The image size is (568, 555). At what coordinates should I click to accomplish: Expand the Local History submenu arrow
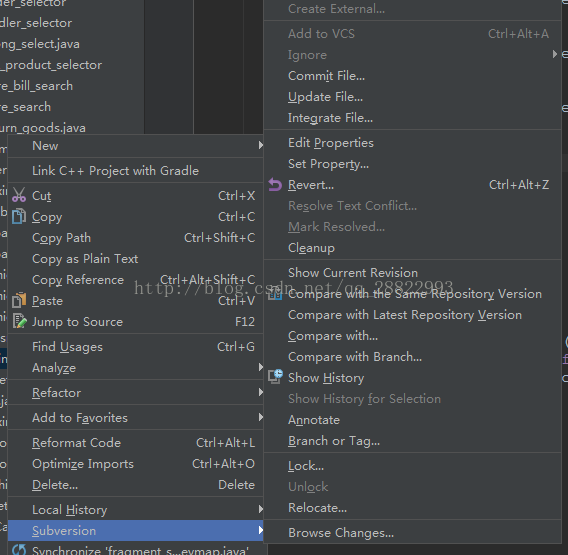point(260,509)
